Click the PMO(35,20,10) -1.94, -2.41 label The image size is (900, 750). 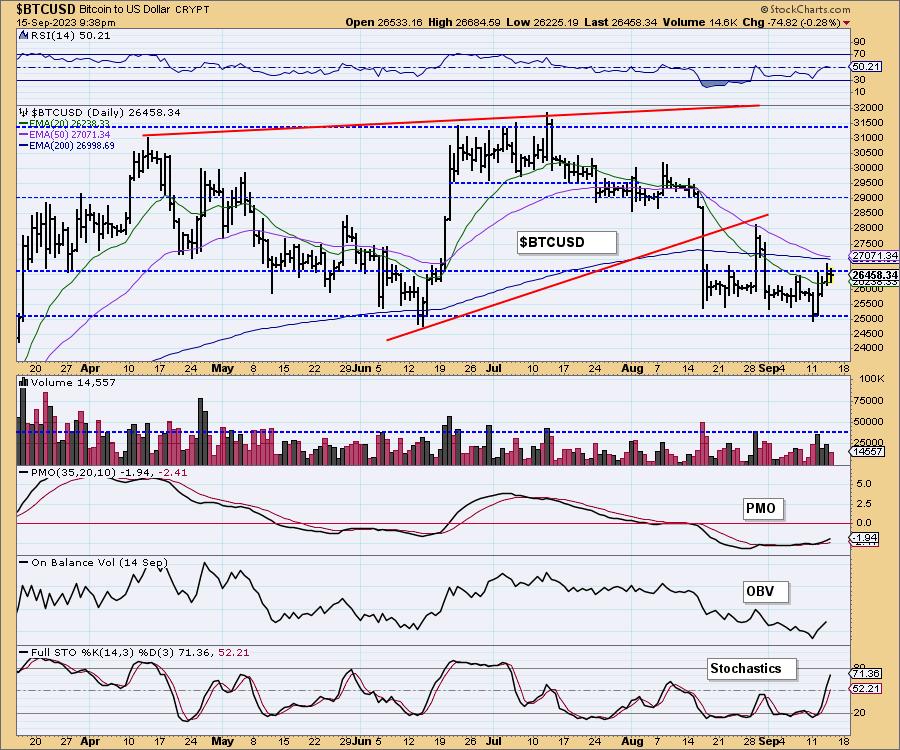pos(109,472)
